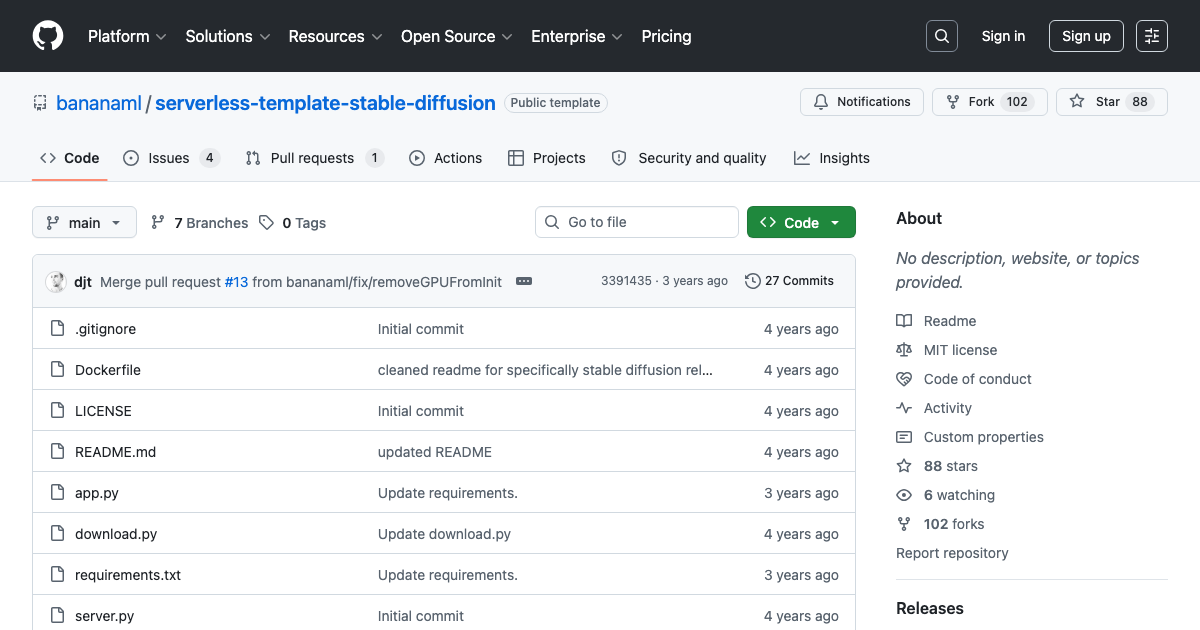Click the search magnifier icon in header
Image resolution: width=1200 pixels, height=630 pixels.
tap(942, 36)
